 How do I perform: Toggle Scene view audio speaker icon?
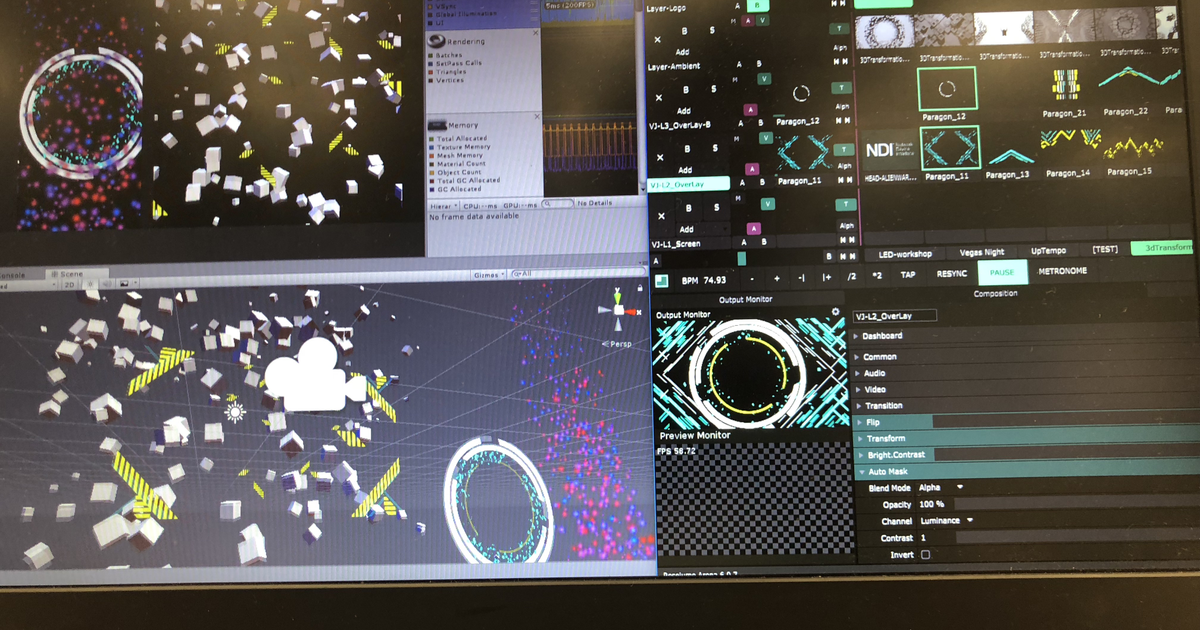107,284
